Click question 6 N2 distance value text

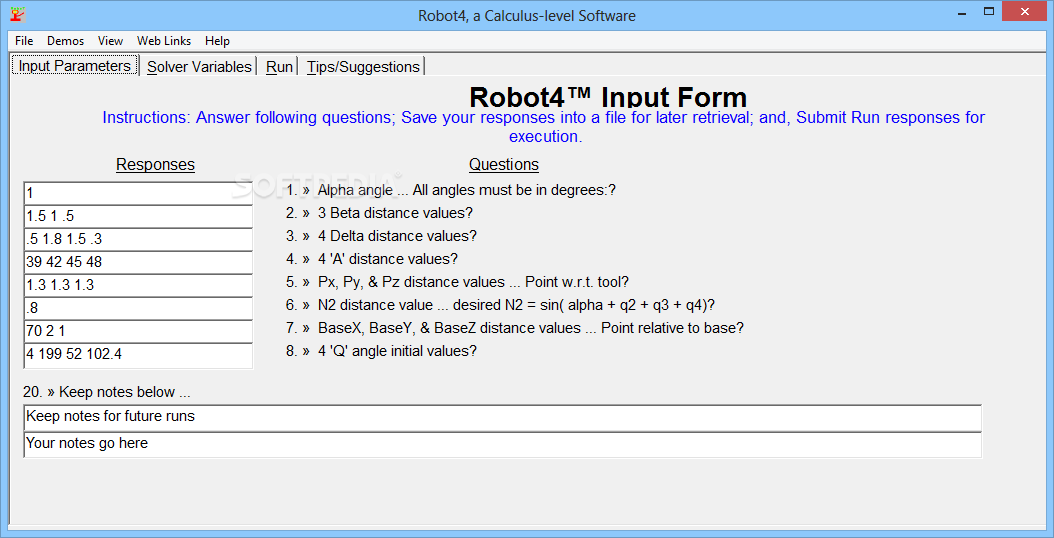point(516,305)
